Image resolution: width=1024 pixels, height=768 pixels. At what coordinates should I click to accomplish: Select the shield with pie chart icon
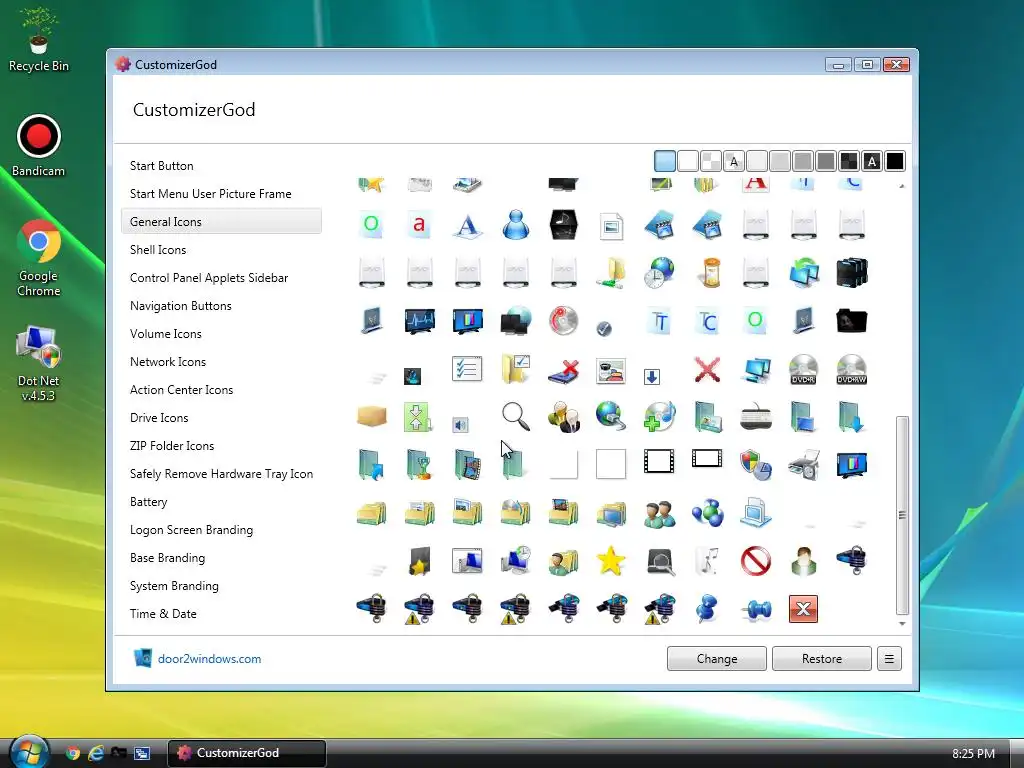click(x=756, y=465)
